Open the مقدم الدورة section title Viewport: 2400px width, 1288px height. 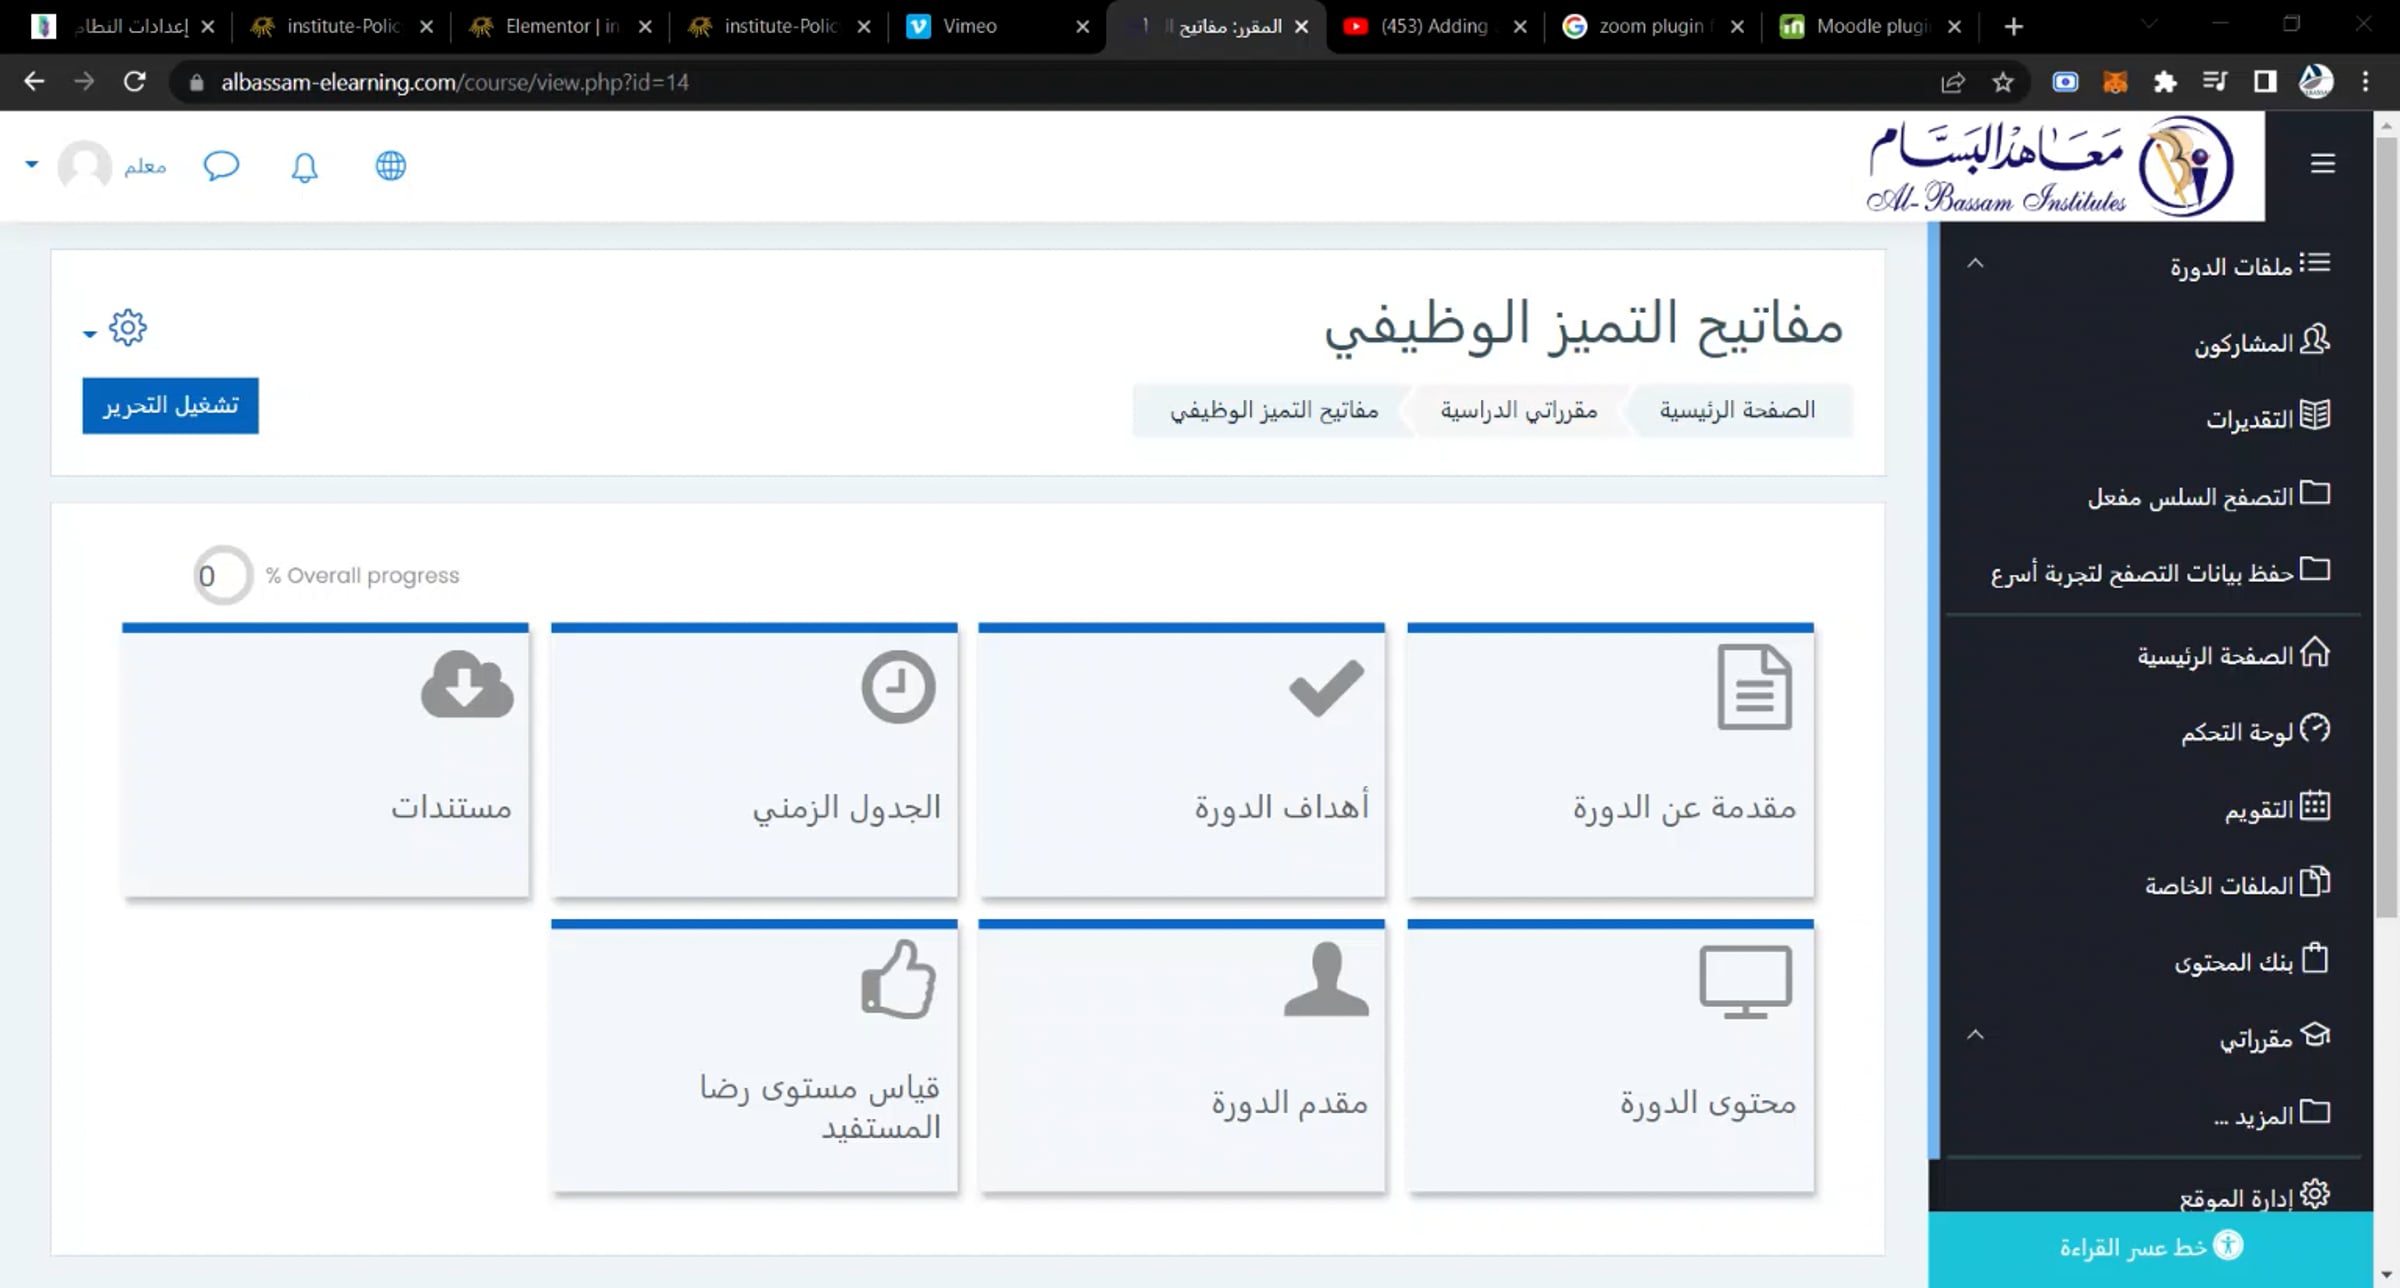click(x=1290, y=1103)
